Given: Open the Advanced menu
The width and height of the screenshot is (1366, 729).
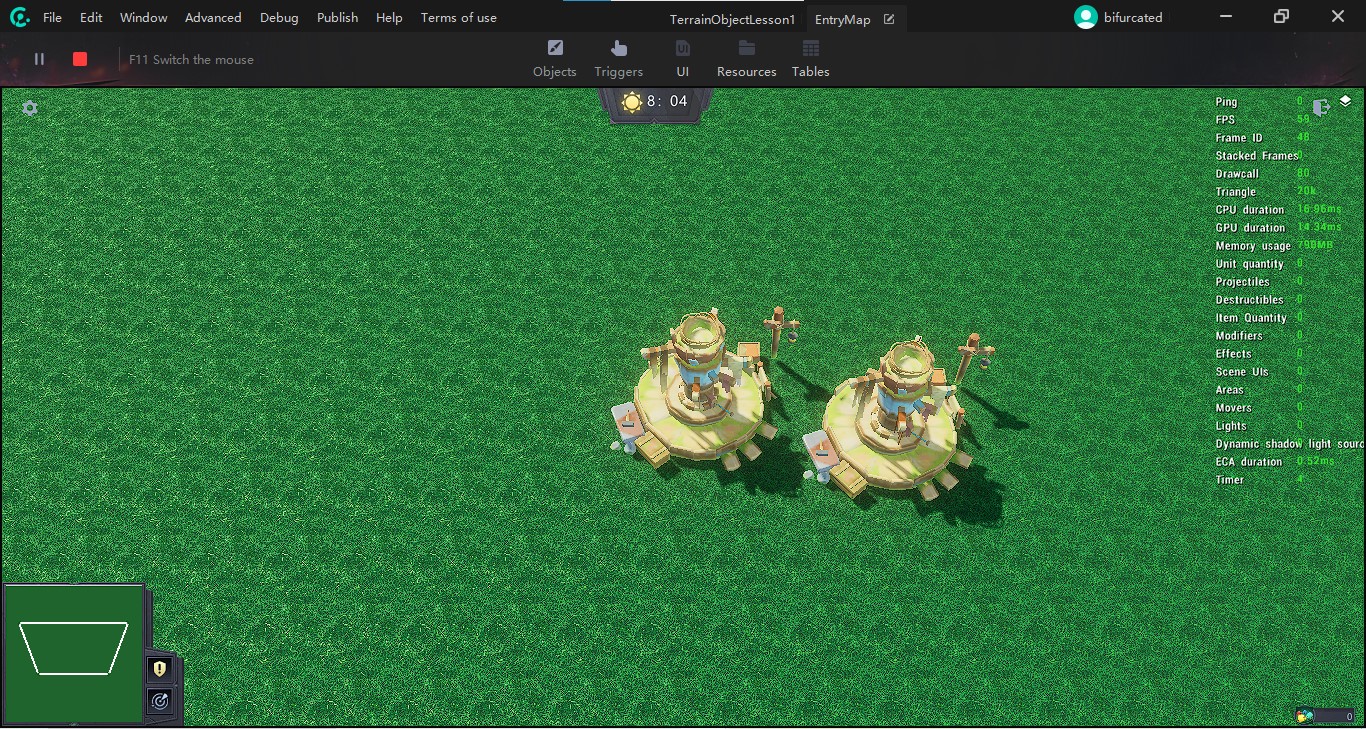Looking at the screenshot, I should tap(213, 17).
